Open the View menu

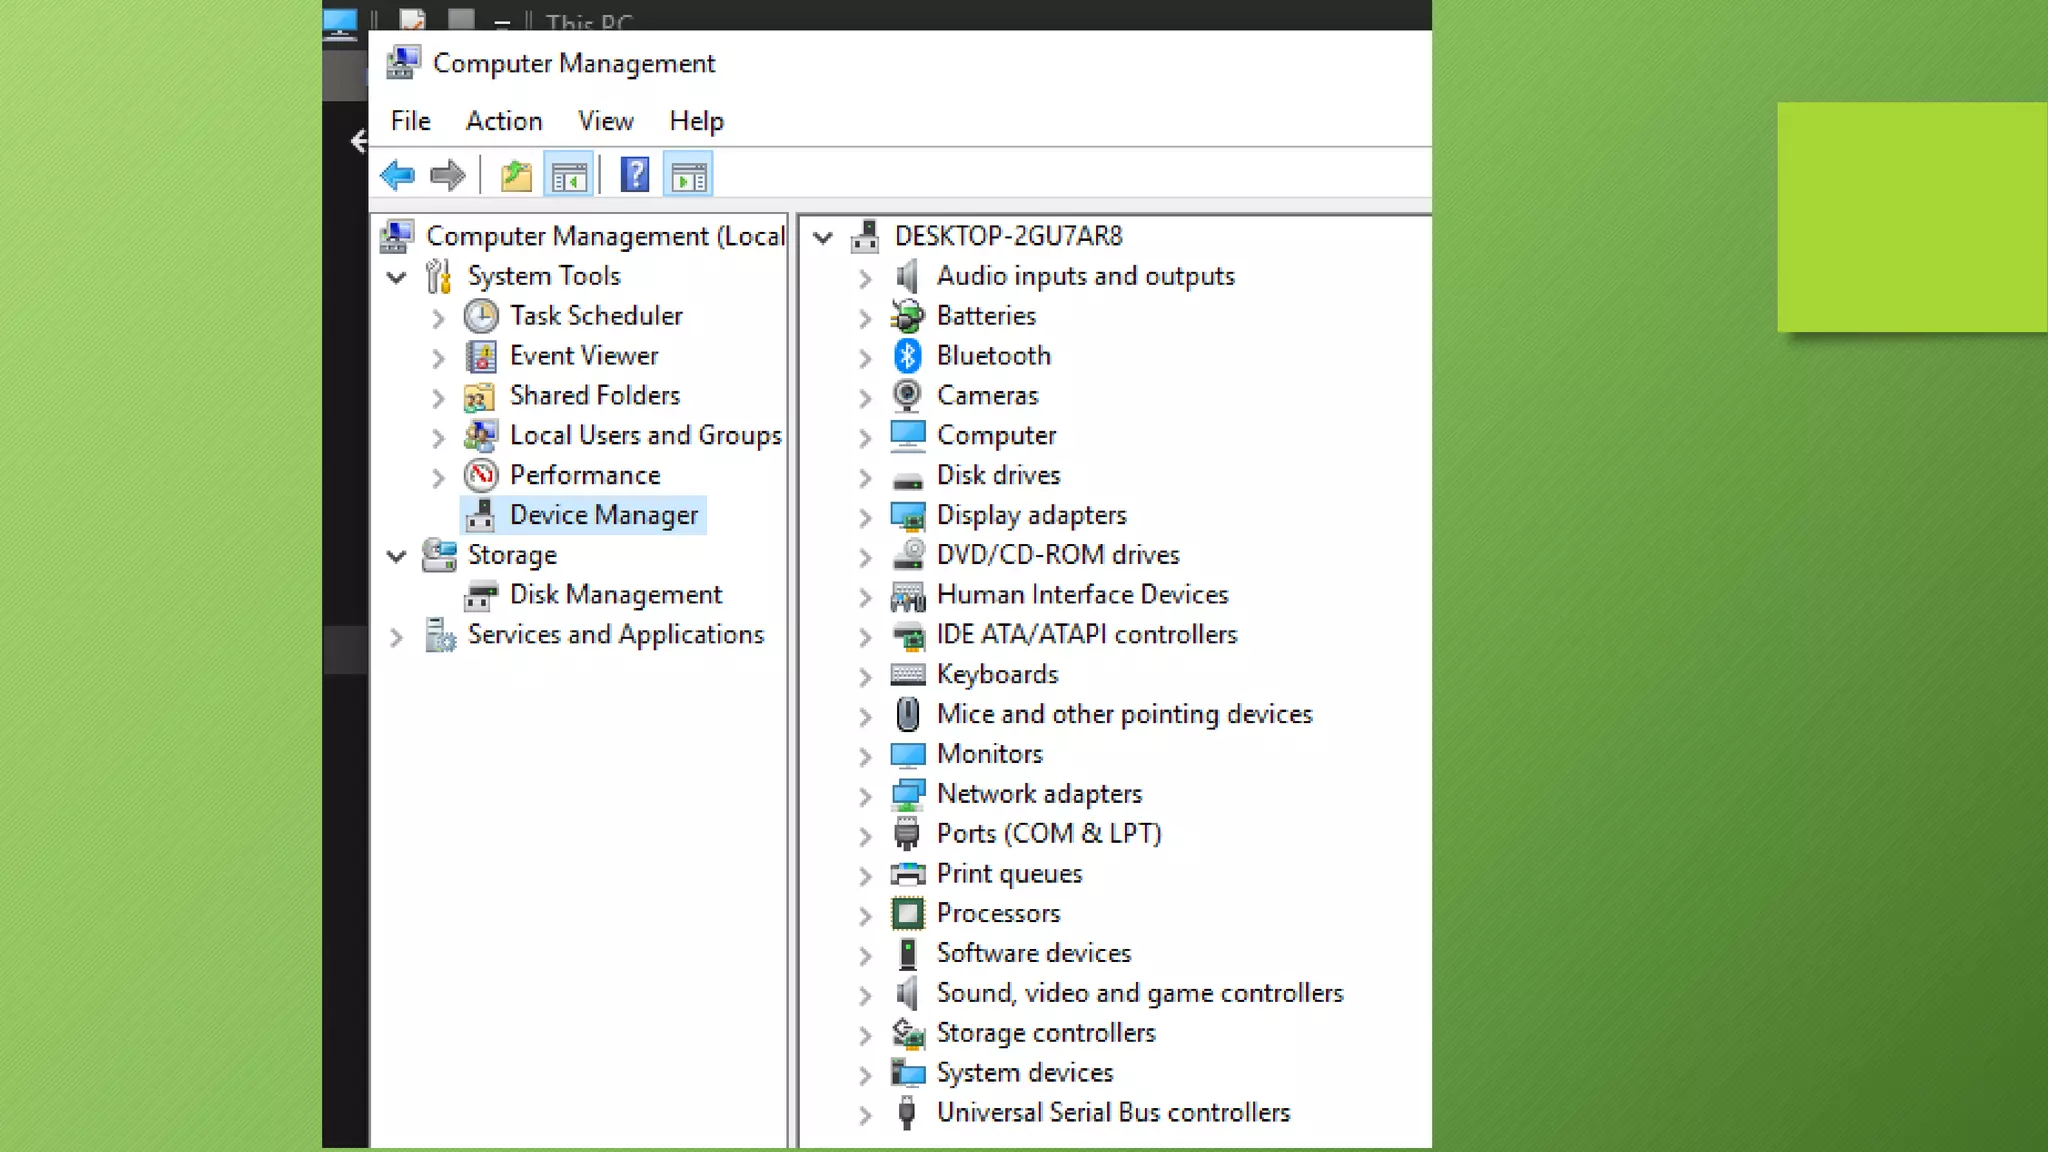pos(605,121)
